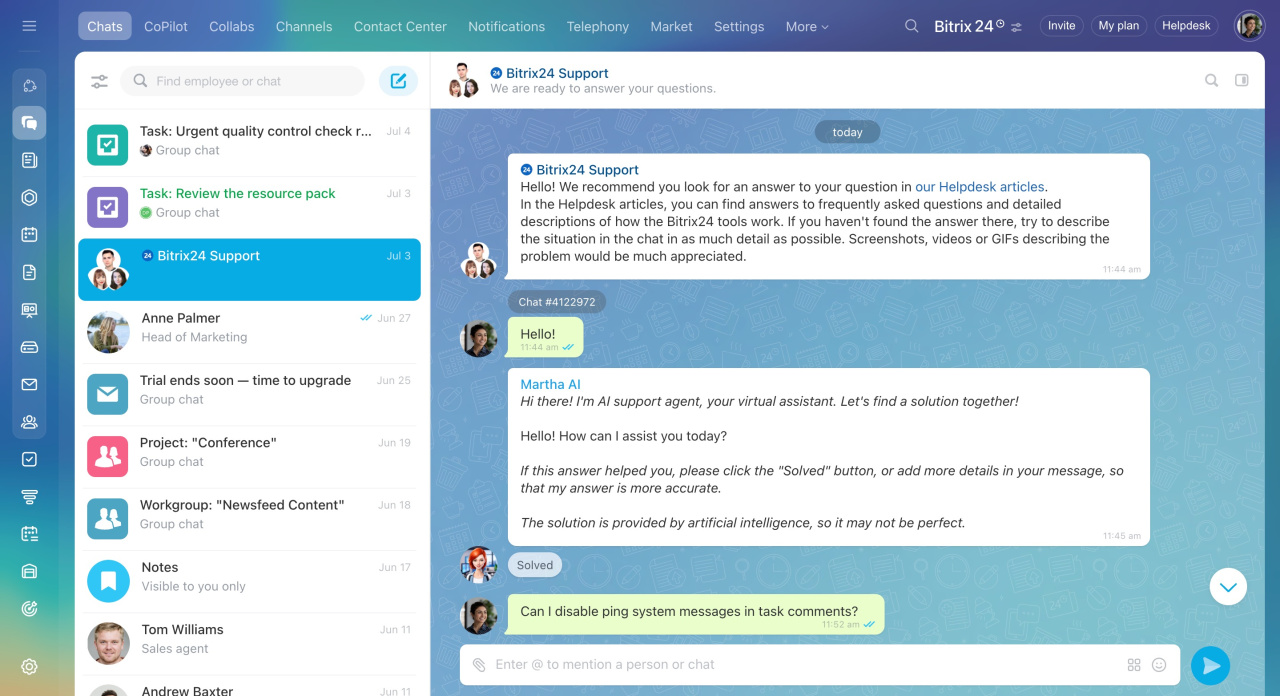Click the Solved button
This screenshot has height=696, width=1280.
coord(535,565)
